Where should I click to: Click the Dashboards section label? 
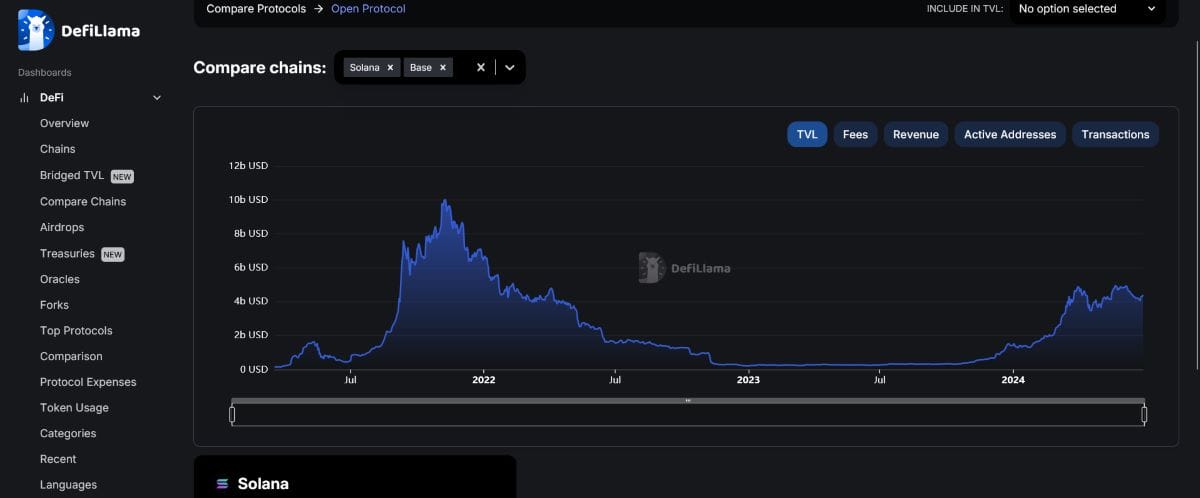point(45,73)
